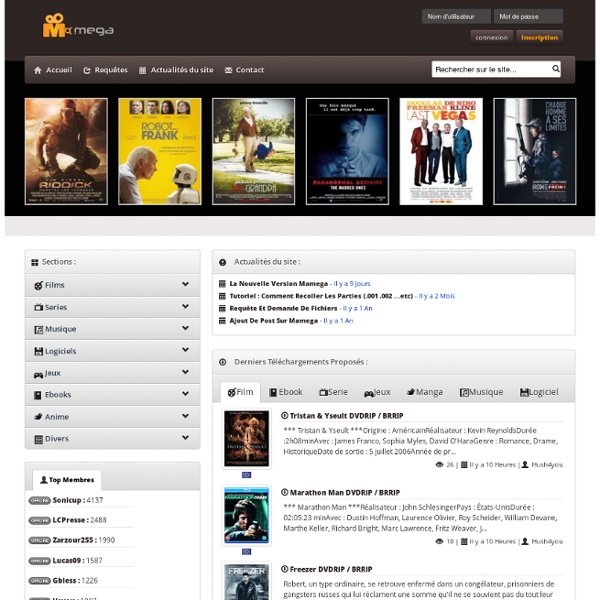The height and width of the screenshot is (600, 600).
Task: Click the views eye icon on Tristan & Yseult
Action: pyautogui.click(x=439, y=465)
